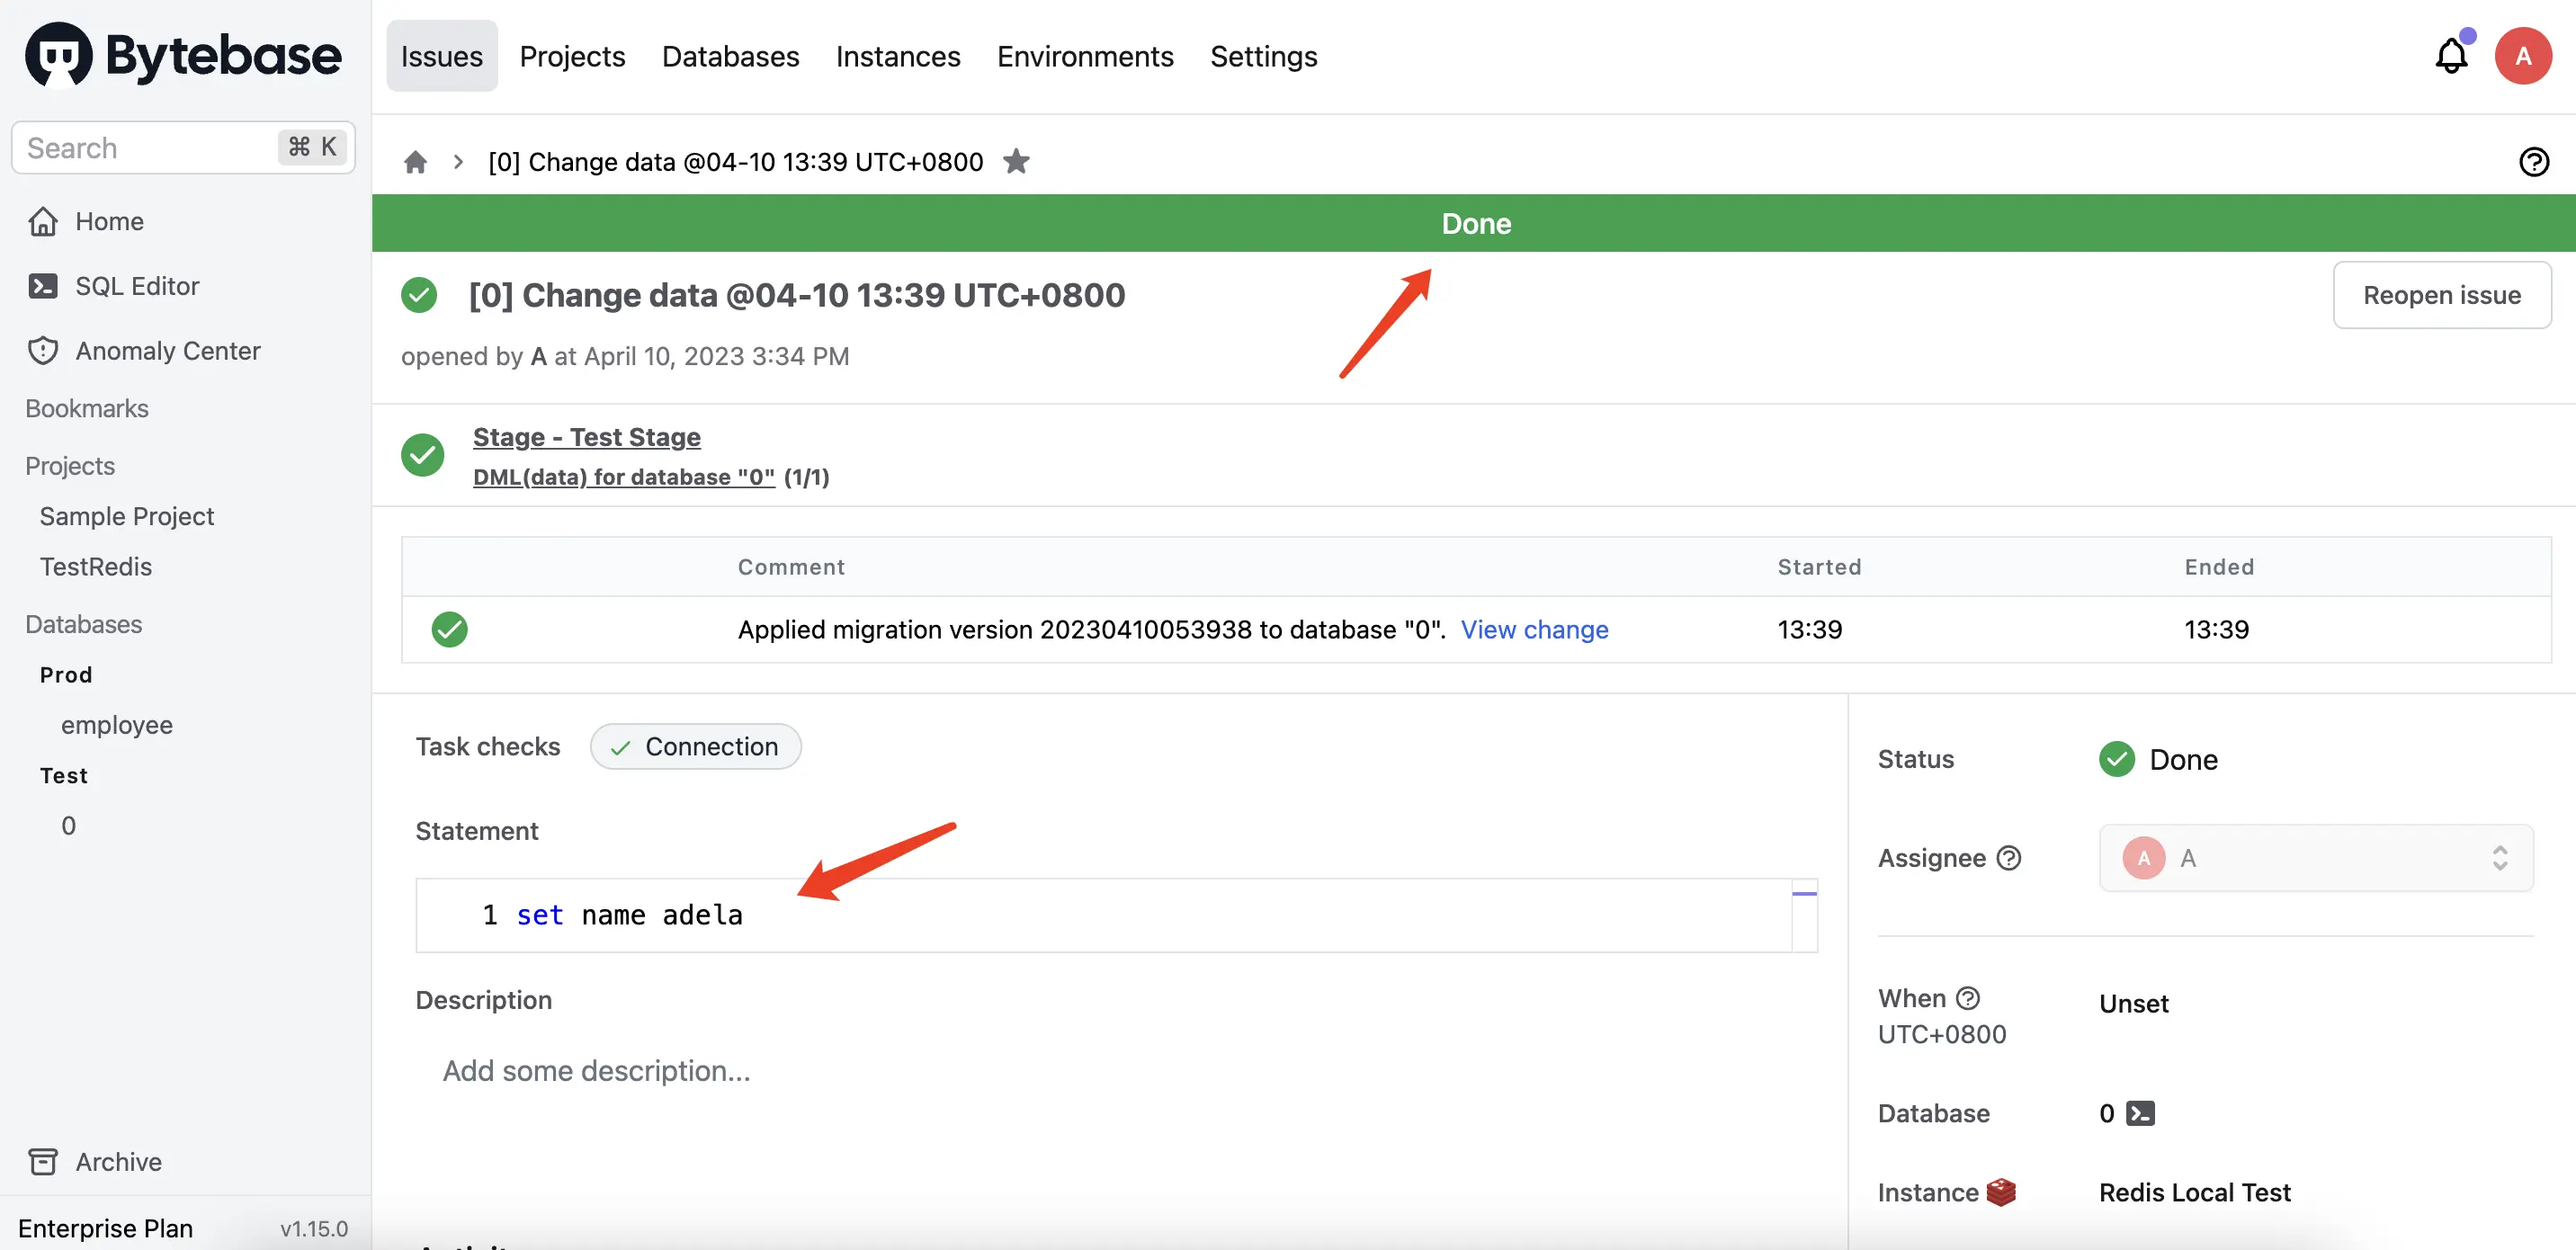The height and width of the screenshot is (1250, 2576).
Task: Open the Projects tab in top navigation
Action: 572,56
